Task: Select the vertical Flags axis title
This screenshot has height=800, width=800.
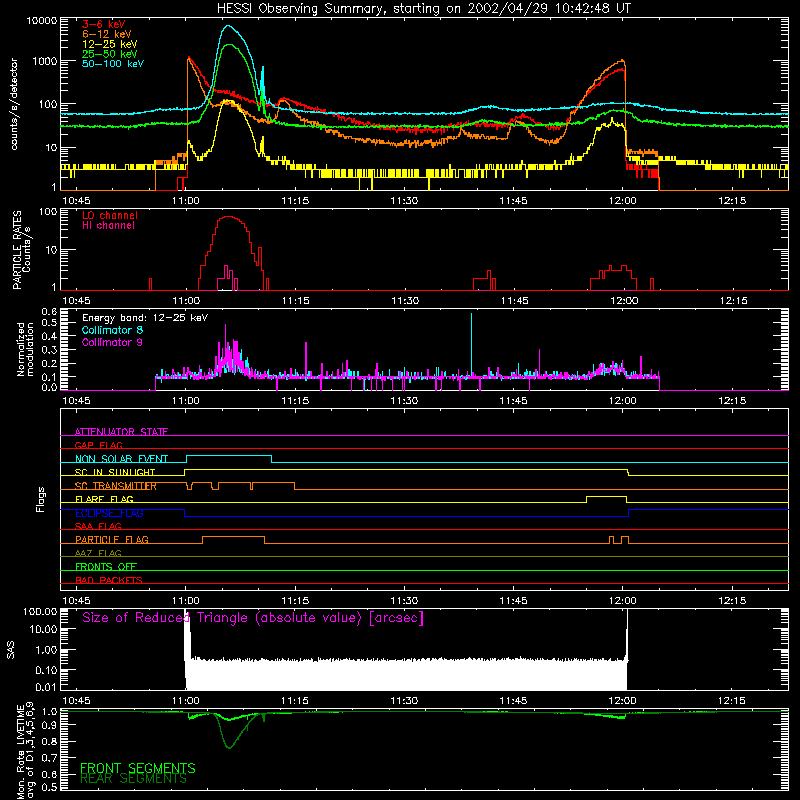Action: pyautogui.click(x=40, y=500)
